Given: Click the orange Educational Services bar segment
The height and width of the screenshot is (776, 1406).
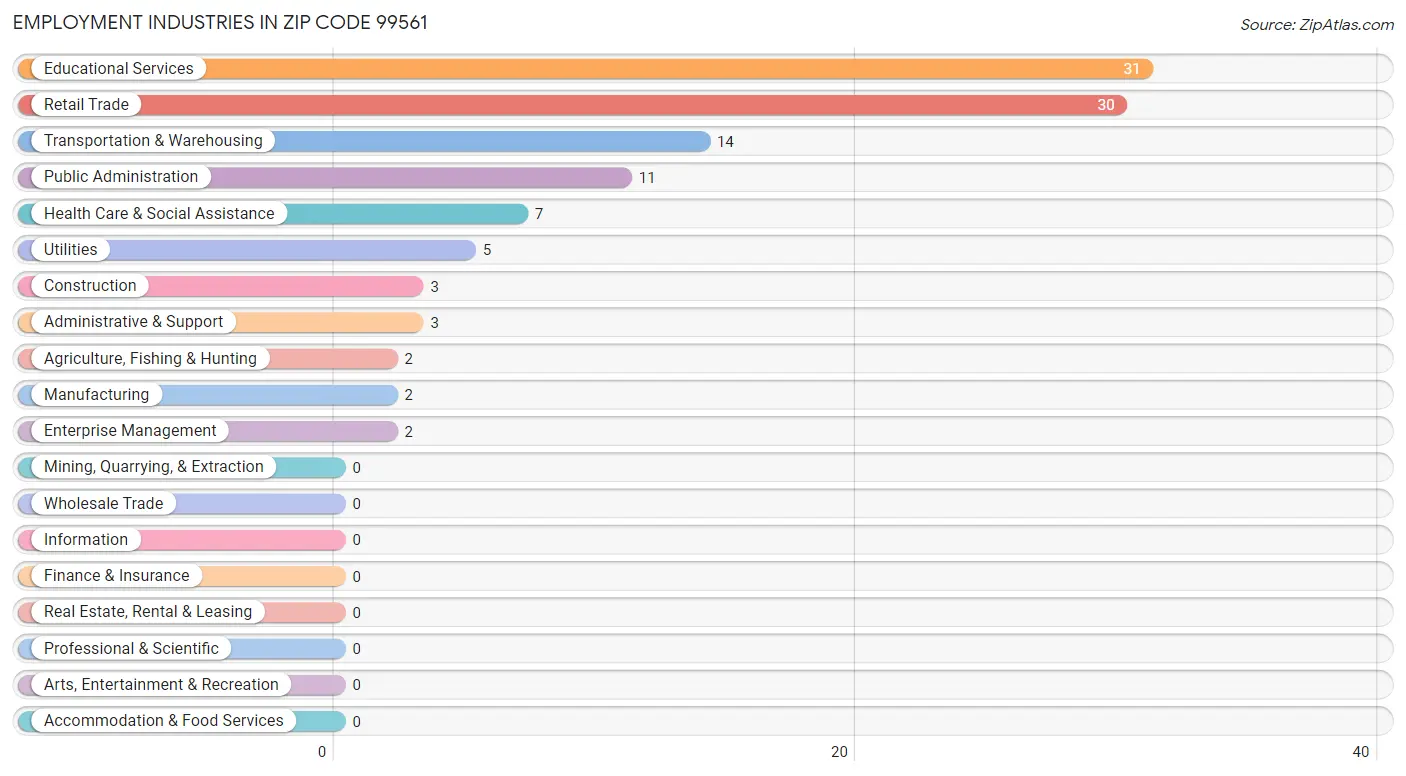Looking at the screenshot, I should pyautogui.click(x=585, y=69).
